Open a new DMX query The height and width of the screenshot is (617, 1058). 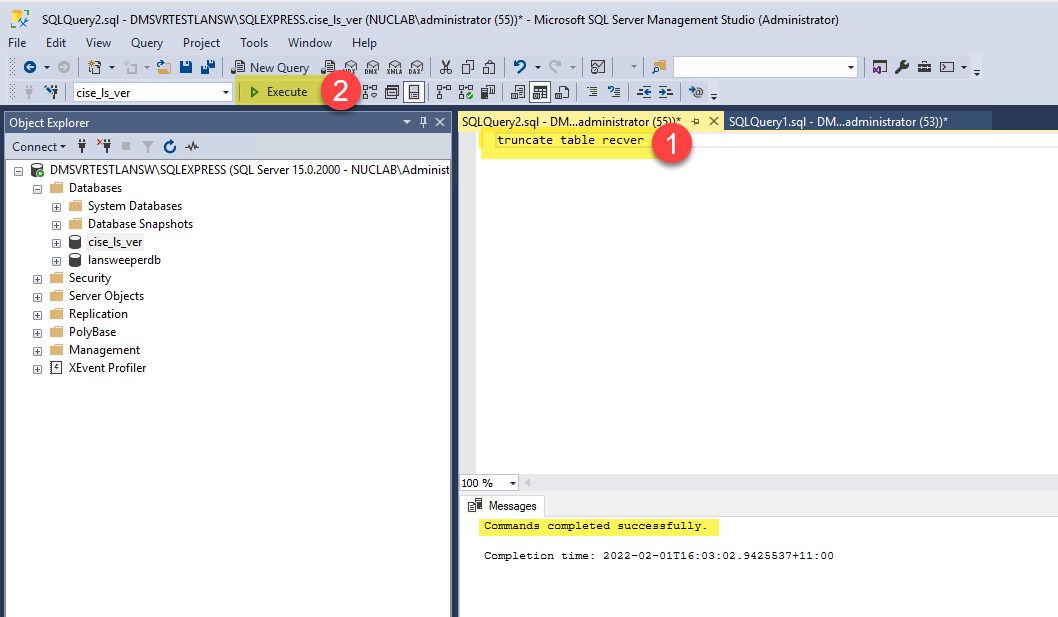click(x=372, y=67)
